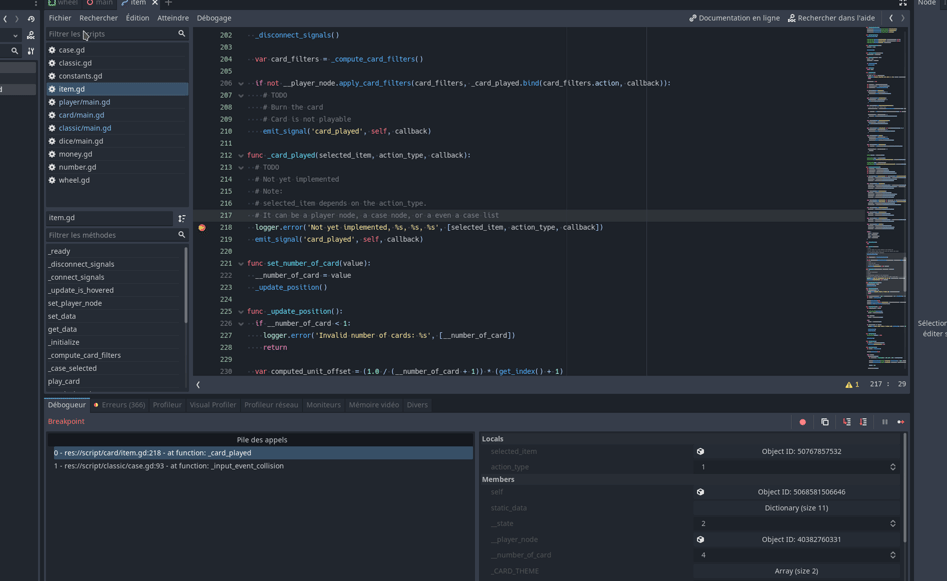The height and width of the screenshot is (581, 947).
Task: Open number.gd script
Action: pyautogui.click(x=117, y=167)
